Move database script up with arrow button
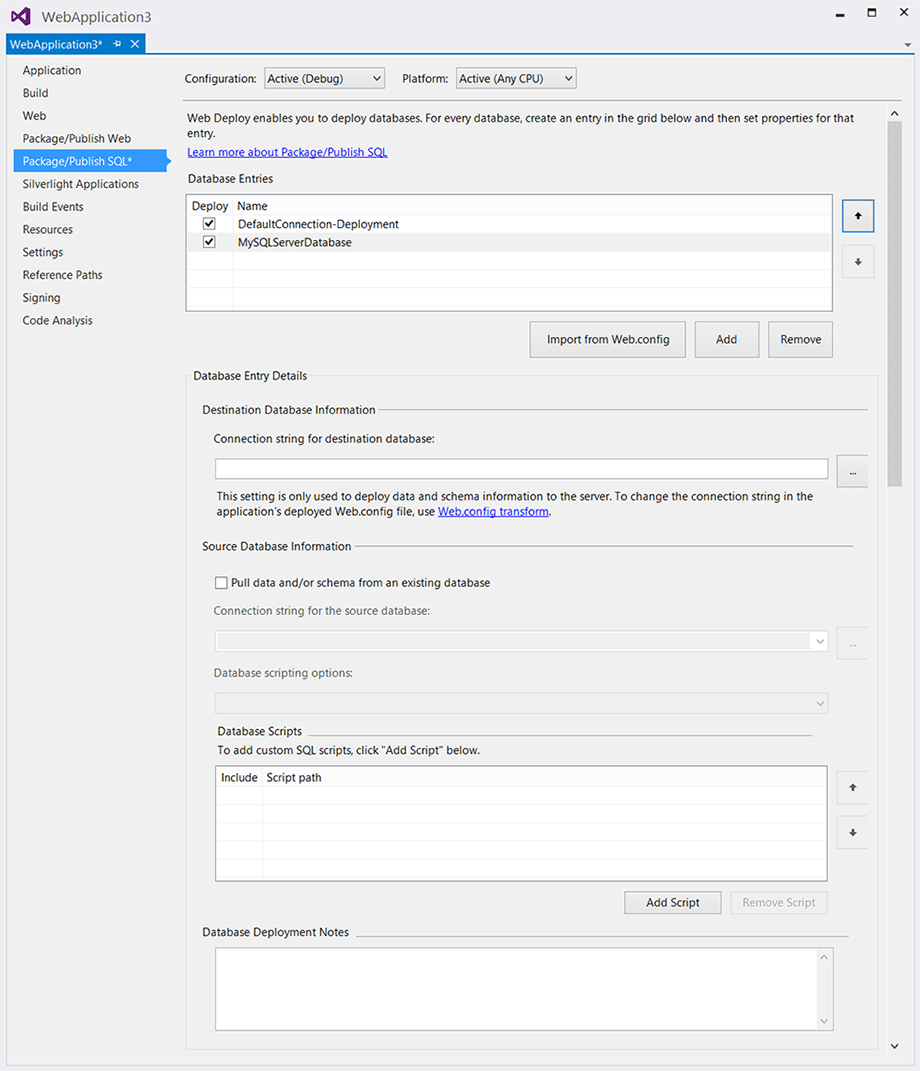 click(x=852, y=788)
